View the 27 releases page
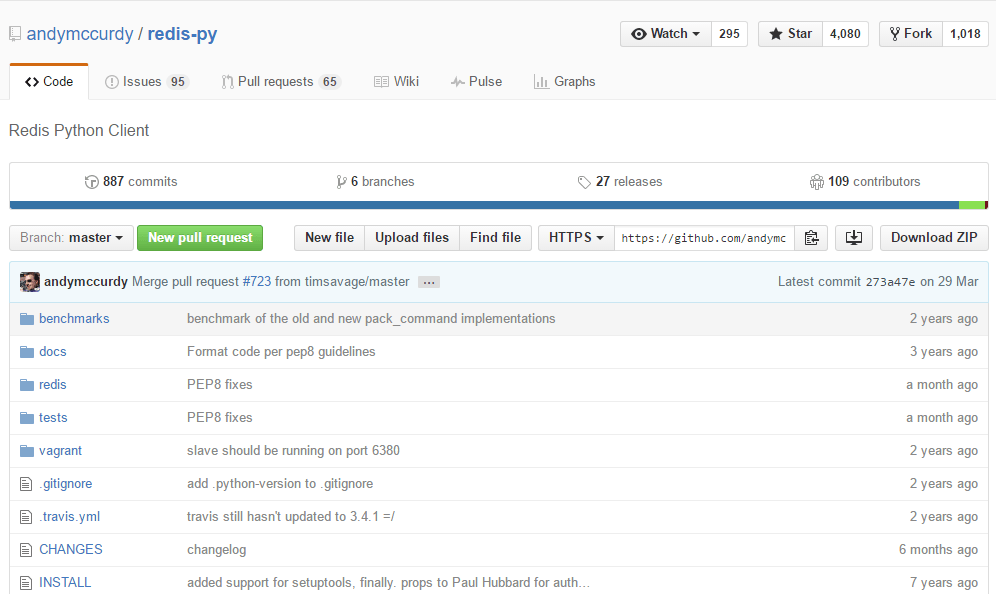This screenshot has height=594, width=996. pyautogui.click(x=619, y=182)
